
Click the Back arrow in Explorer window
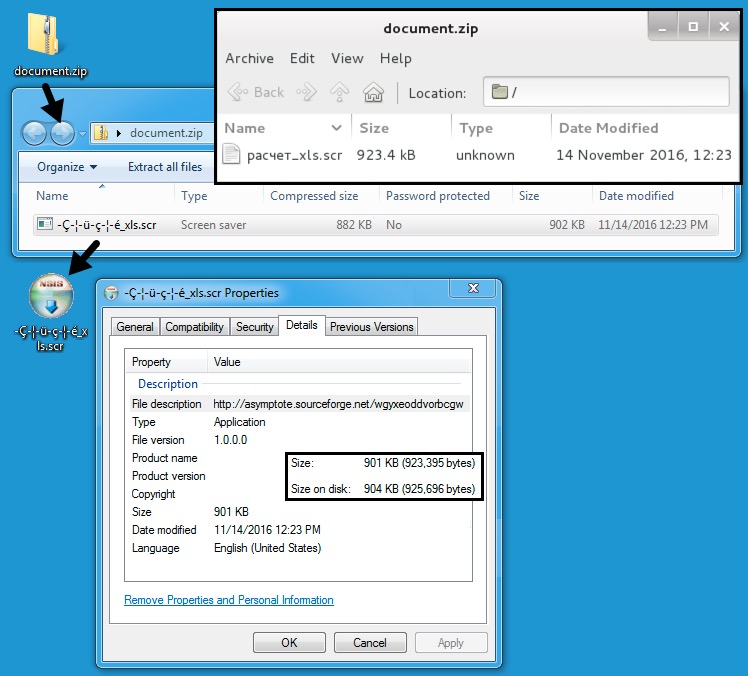[x=34, y=133]
